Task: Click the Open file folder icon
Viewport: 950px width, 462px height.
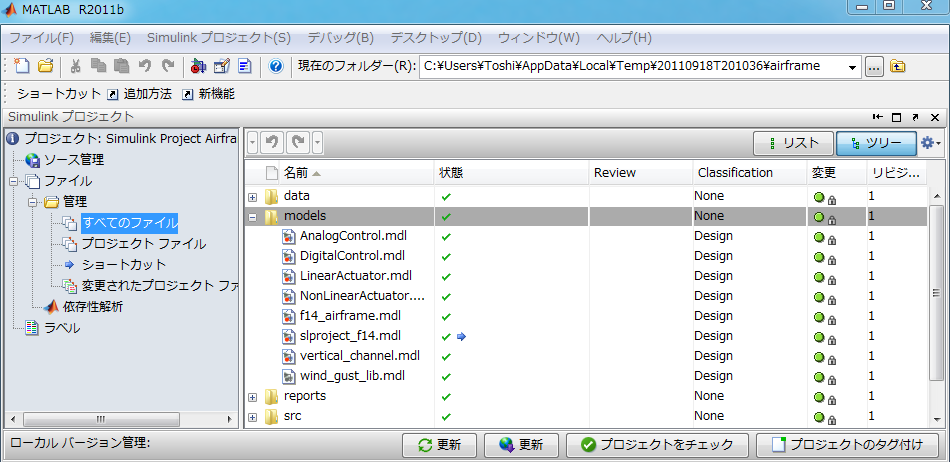Action: (46, 66)
